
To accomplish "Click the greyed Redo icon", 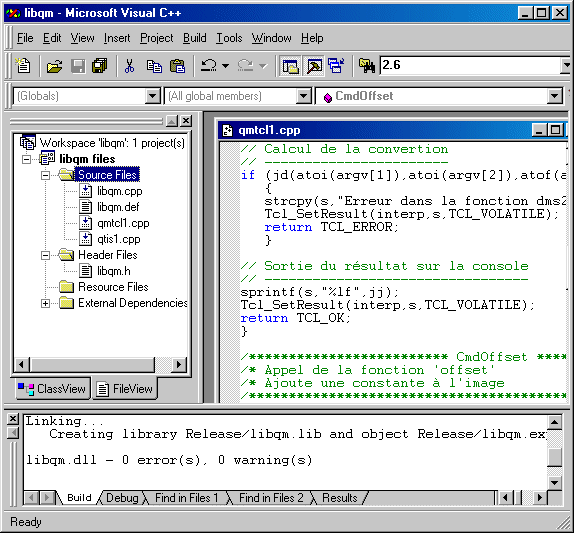I will (245, 66).
